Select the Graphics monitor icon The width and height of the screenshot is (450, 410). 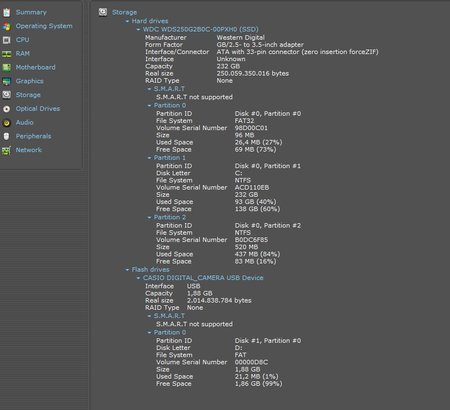coord(7,81)
